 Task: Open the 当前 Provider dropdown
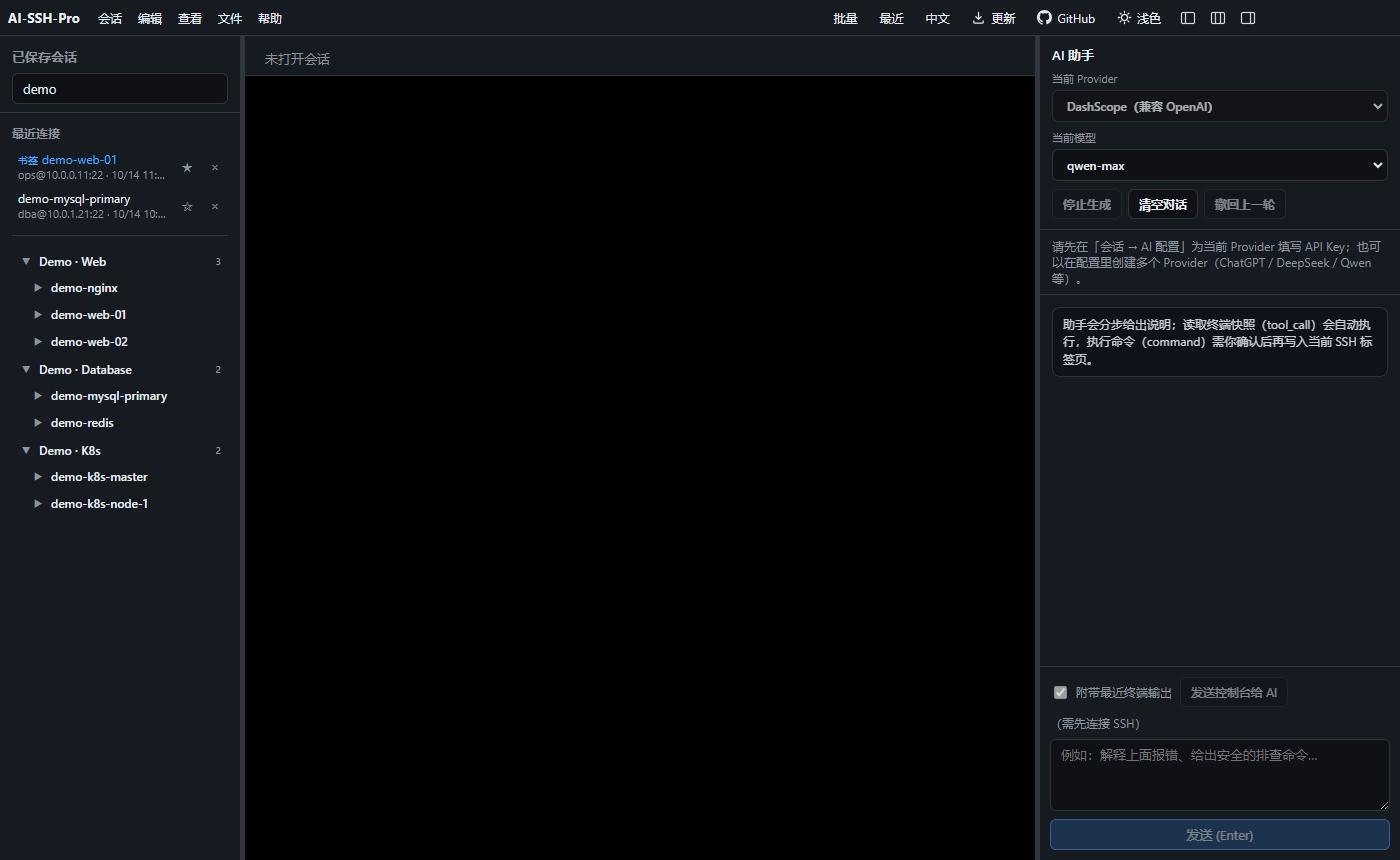point(1219,106)
